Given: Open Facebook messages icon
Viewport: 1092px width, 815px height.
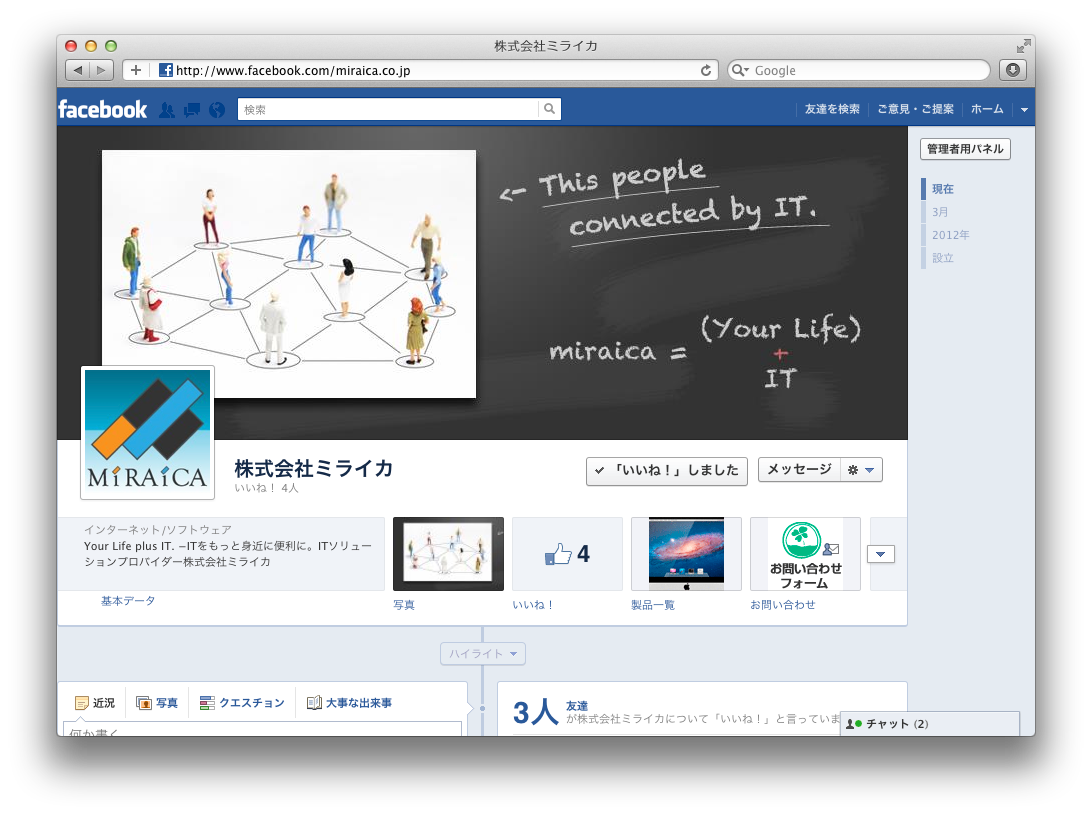Looking at the screenshot, I should click(192, 109).
